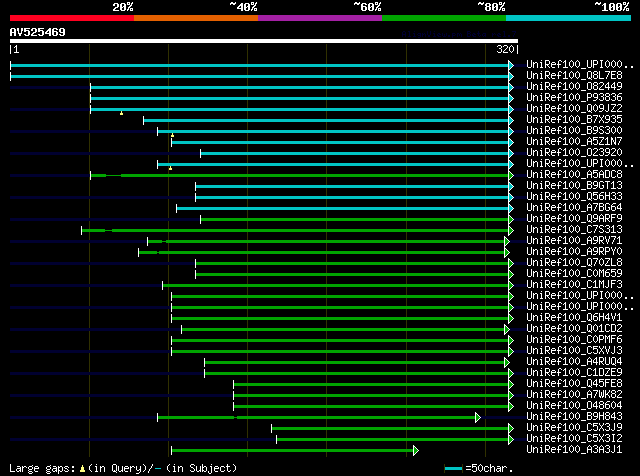Select the UniRef100_A5ADC8 label
Viewport: 640px width, 476px height.
(574, 175)
